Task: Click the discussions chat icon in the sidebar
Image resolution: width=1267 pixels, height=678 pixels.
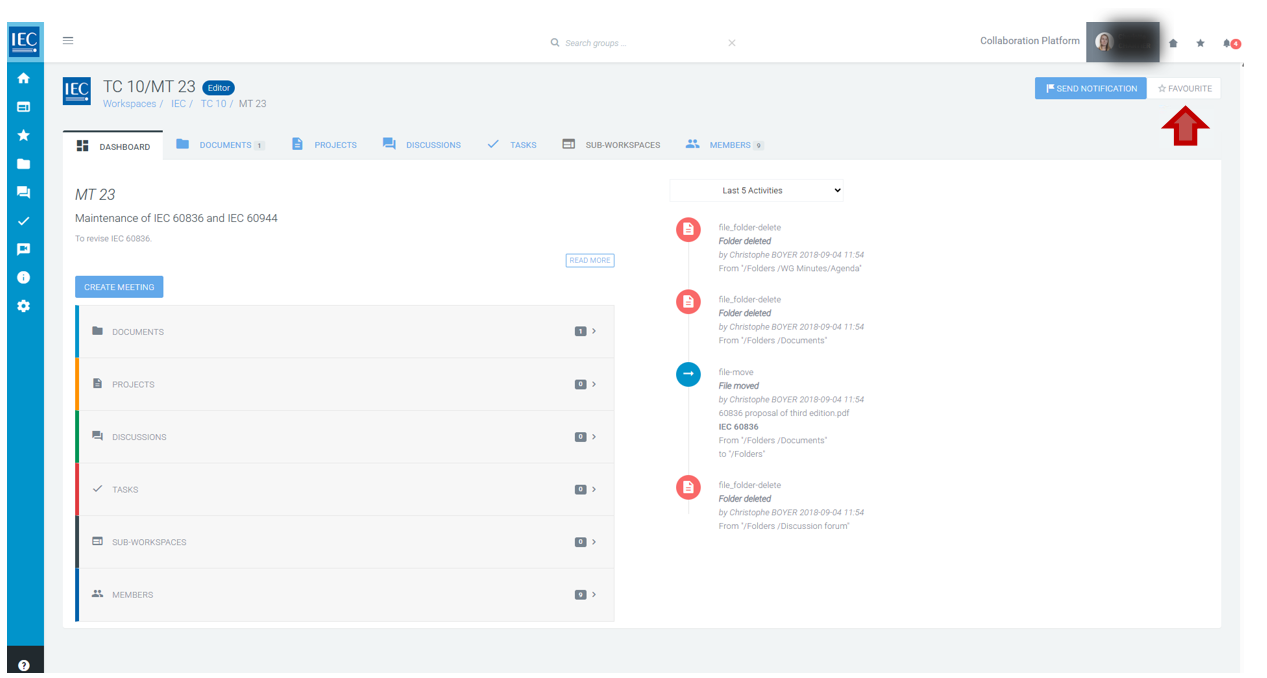Action: [x=23, y=192]
